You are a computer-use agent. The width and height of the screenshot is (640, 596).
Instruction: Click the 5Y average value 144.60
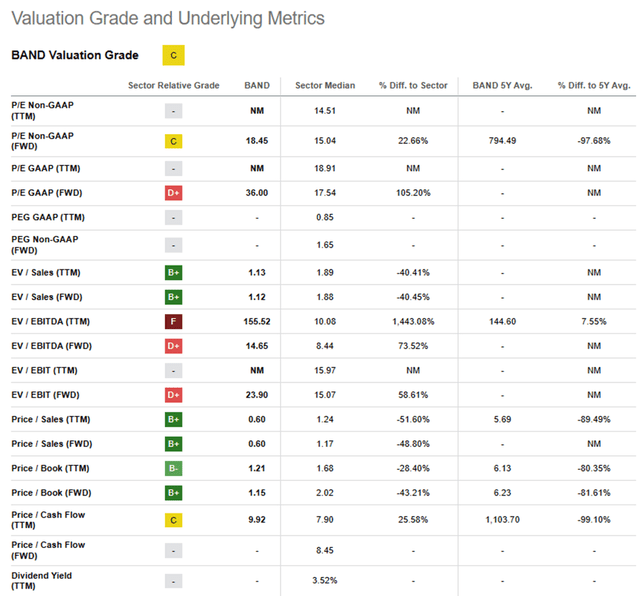502,321
